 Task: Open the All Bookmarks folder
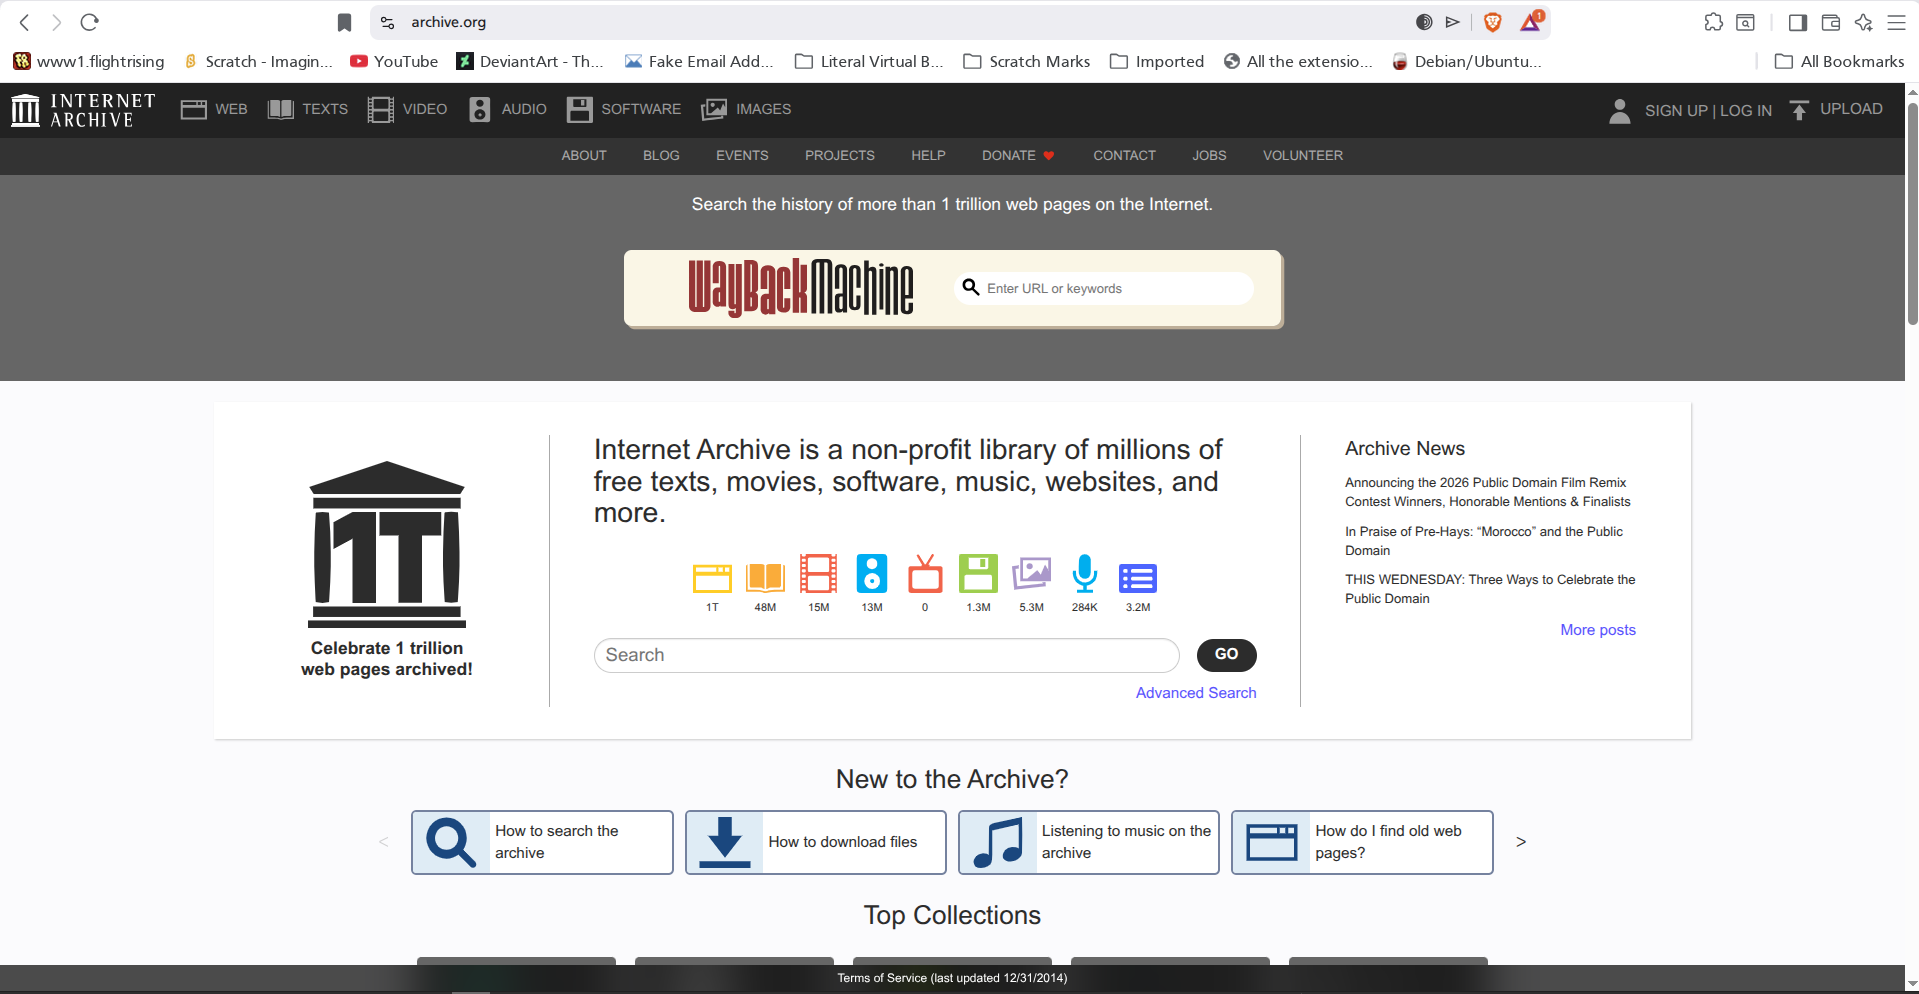1839,61
